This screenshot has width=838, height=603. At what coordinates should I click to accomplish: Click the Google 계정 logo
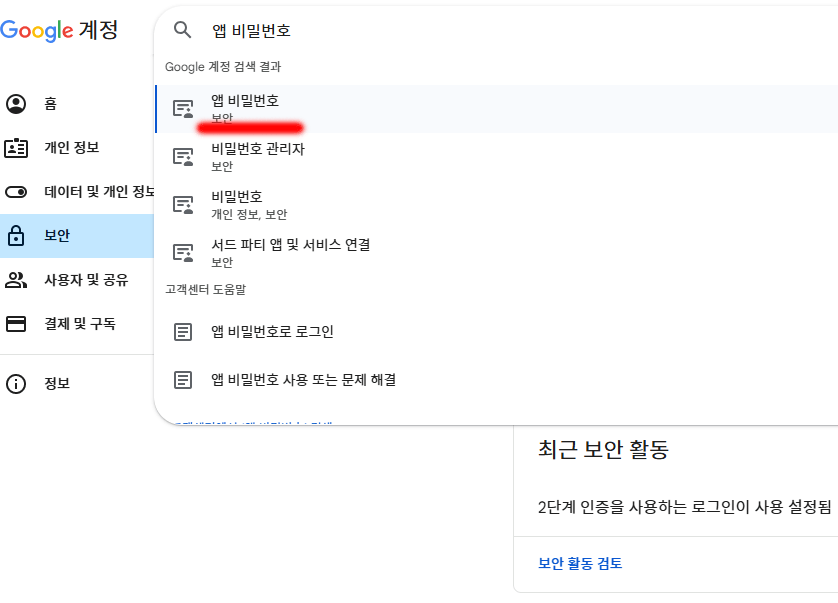(59, 30)
